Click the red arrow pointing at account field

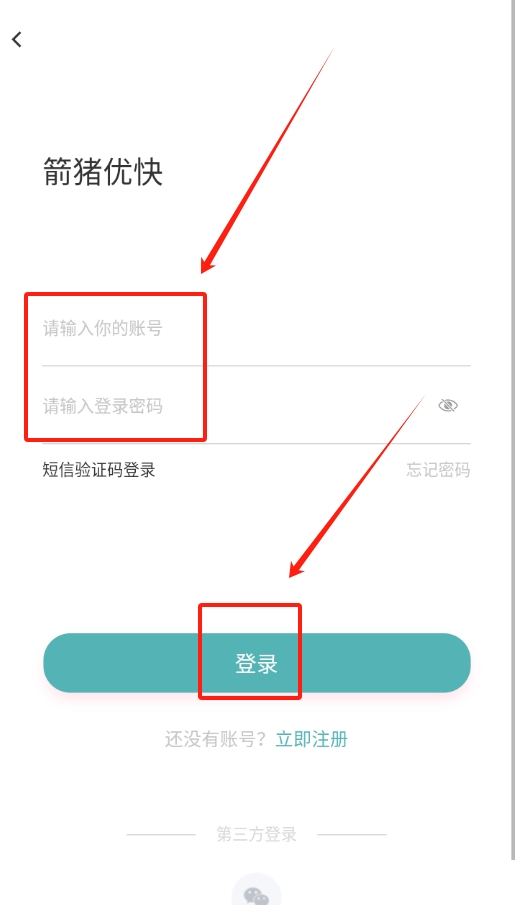267,160
